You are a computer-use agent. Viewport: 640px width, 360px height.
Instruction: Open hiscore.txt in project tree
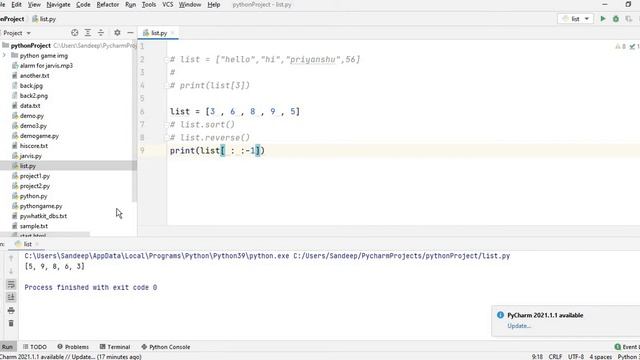(x=33, y=146)
